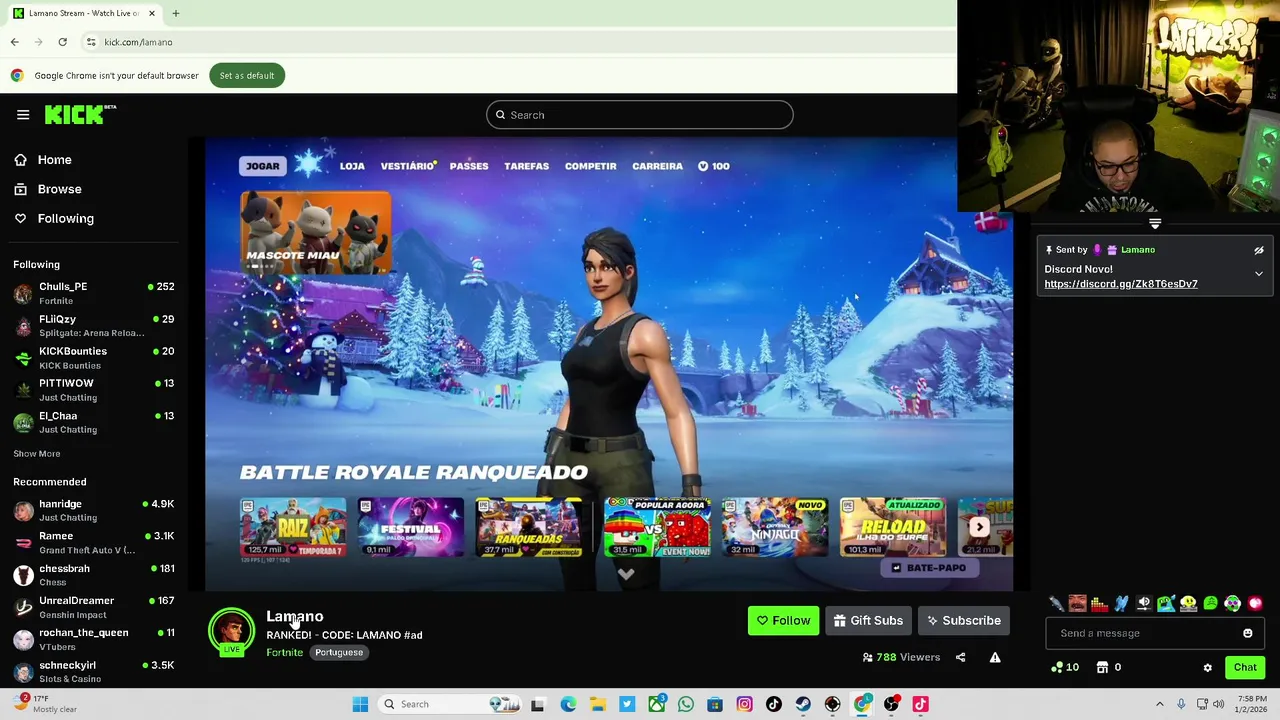Screen dimensions: 1280x720
Task: Open the FLiiQzy channel in Following
Action: (x=94, y=325)
